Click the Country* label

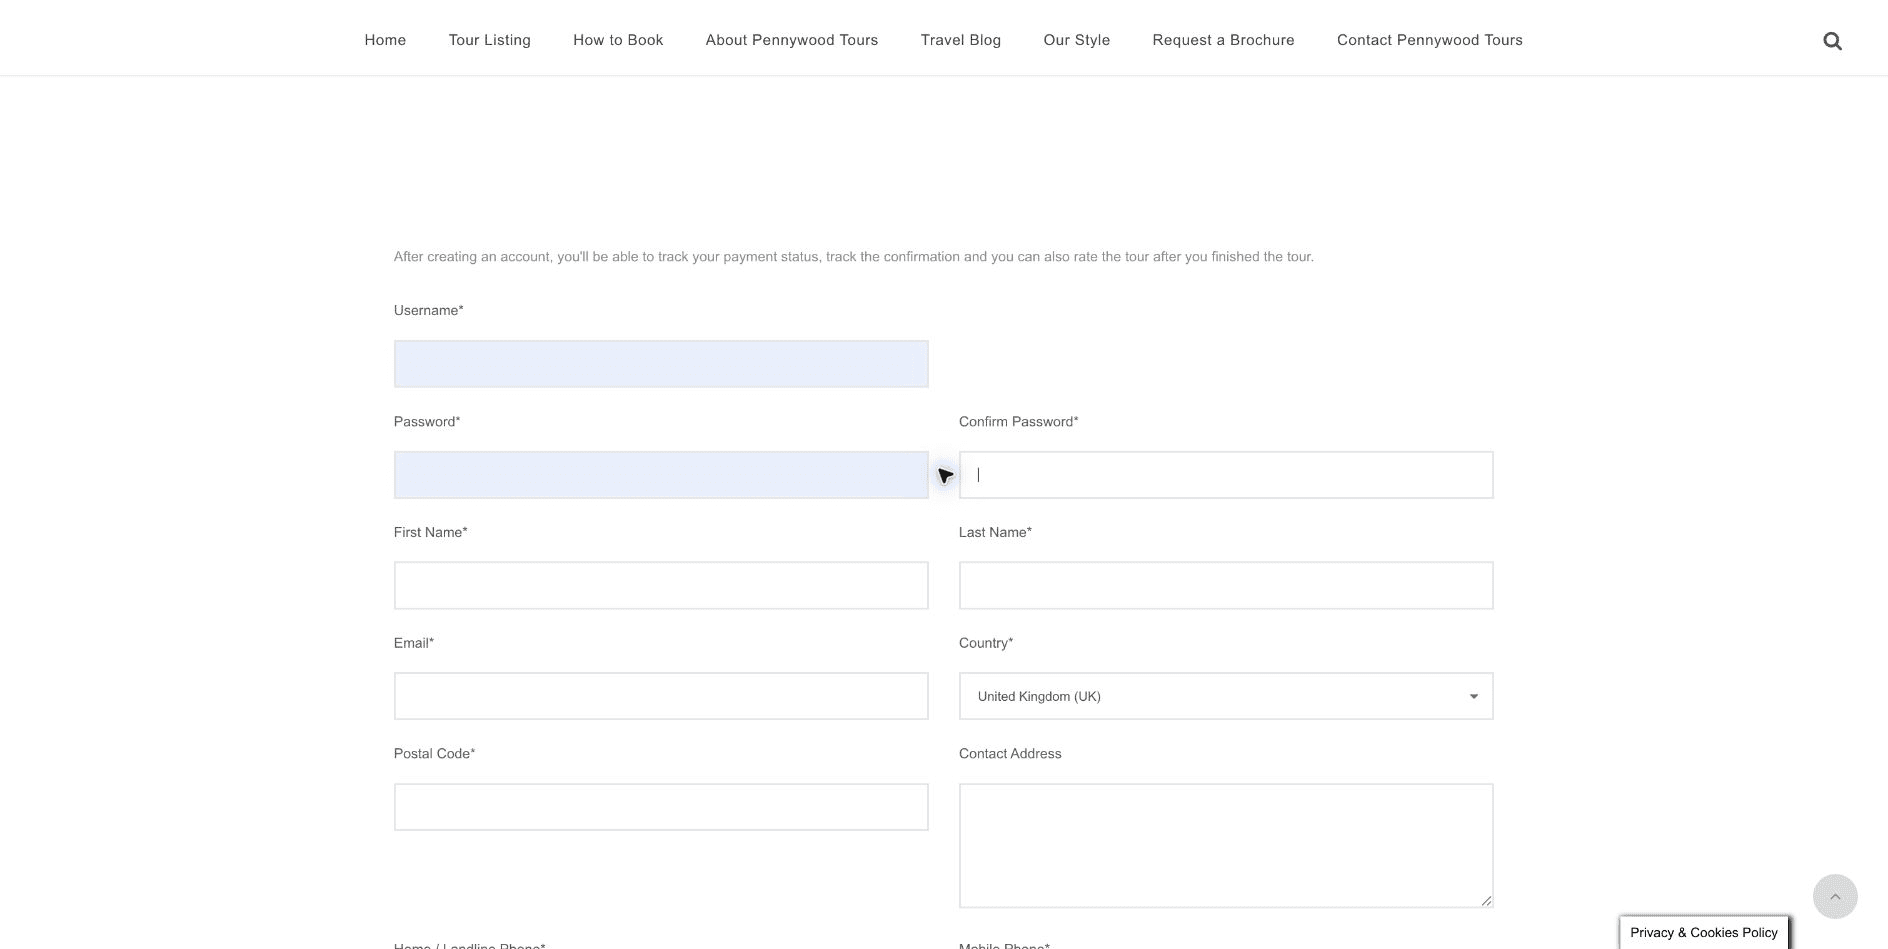986,643
